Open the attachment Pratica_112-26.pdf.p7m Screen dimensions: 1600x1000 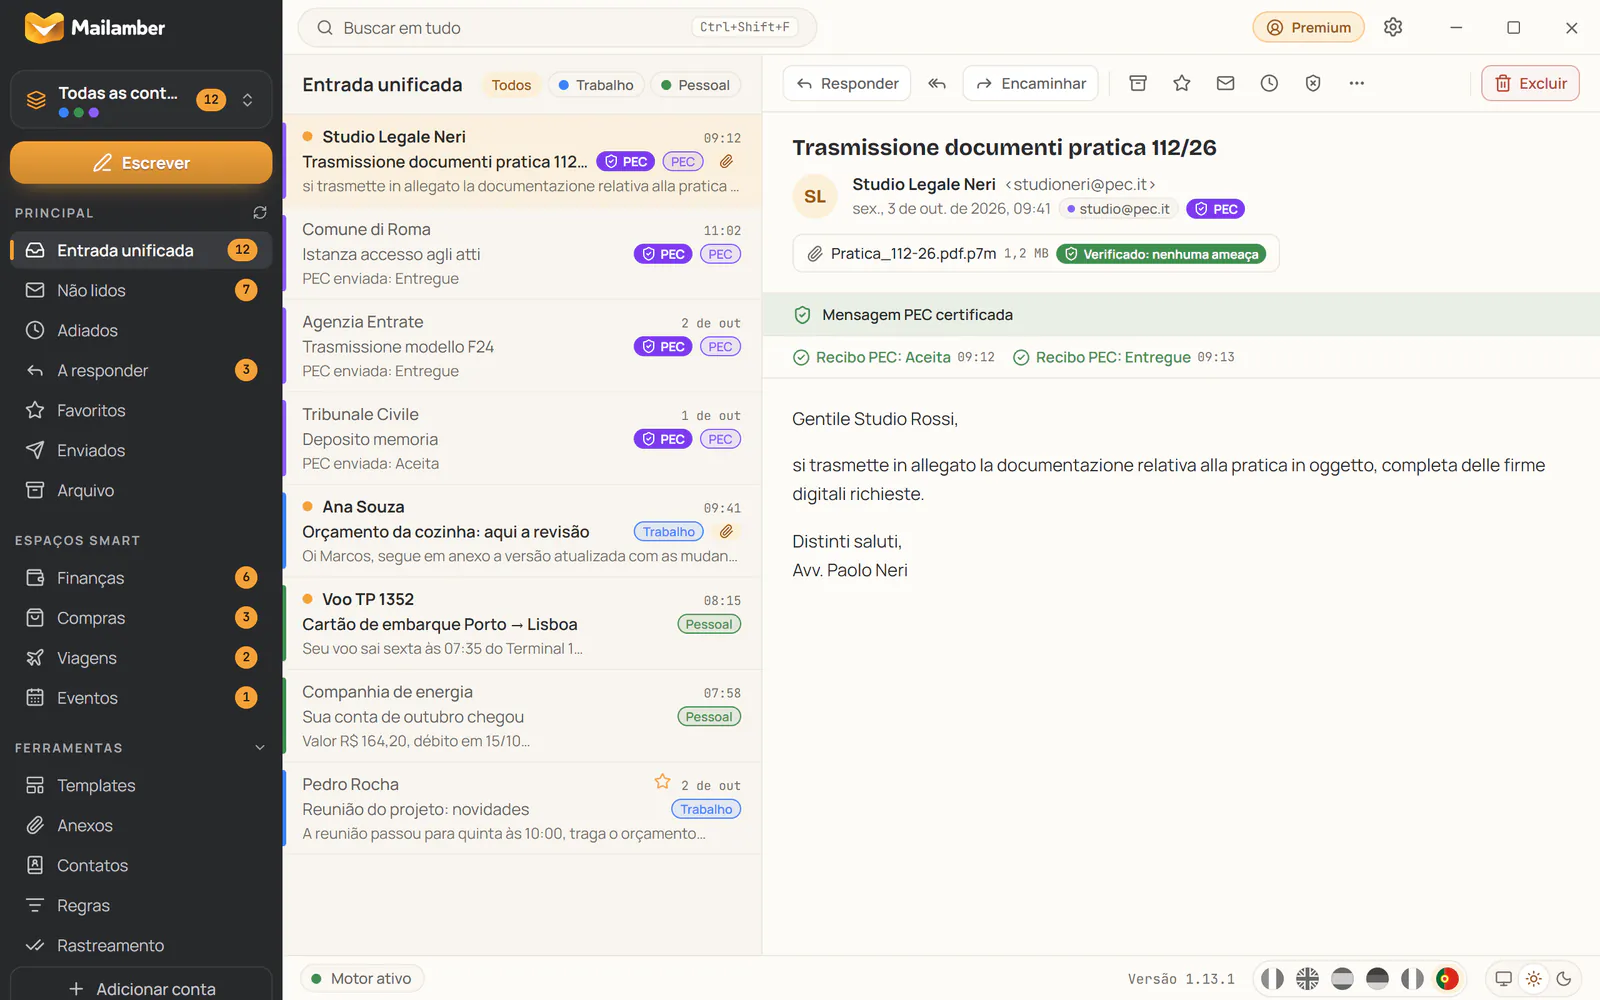(x=1036, y=254)
